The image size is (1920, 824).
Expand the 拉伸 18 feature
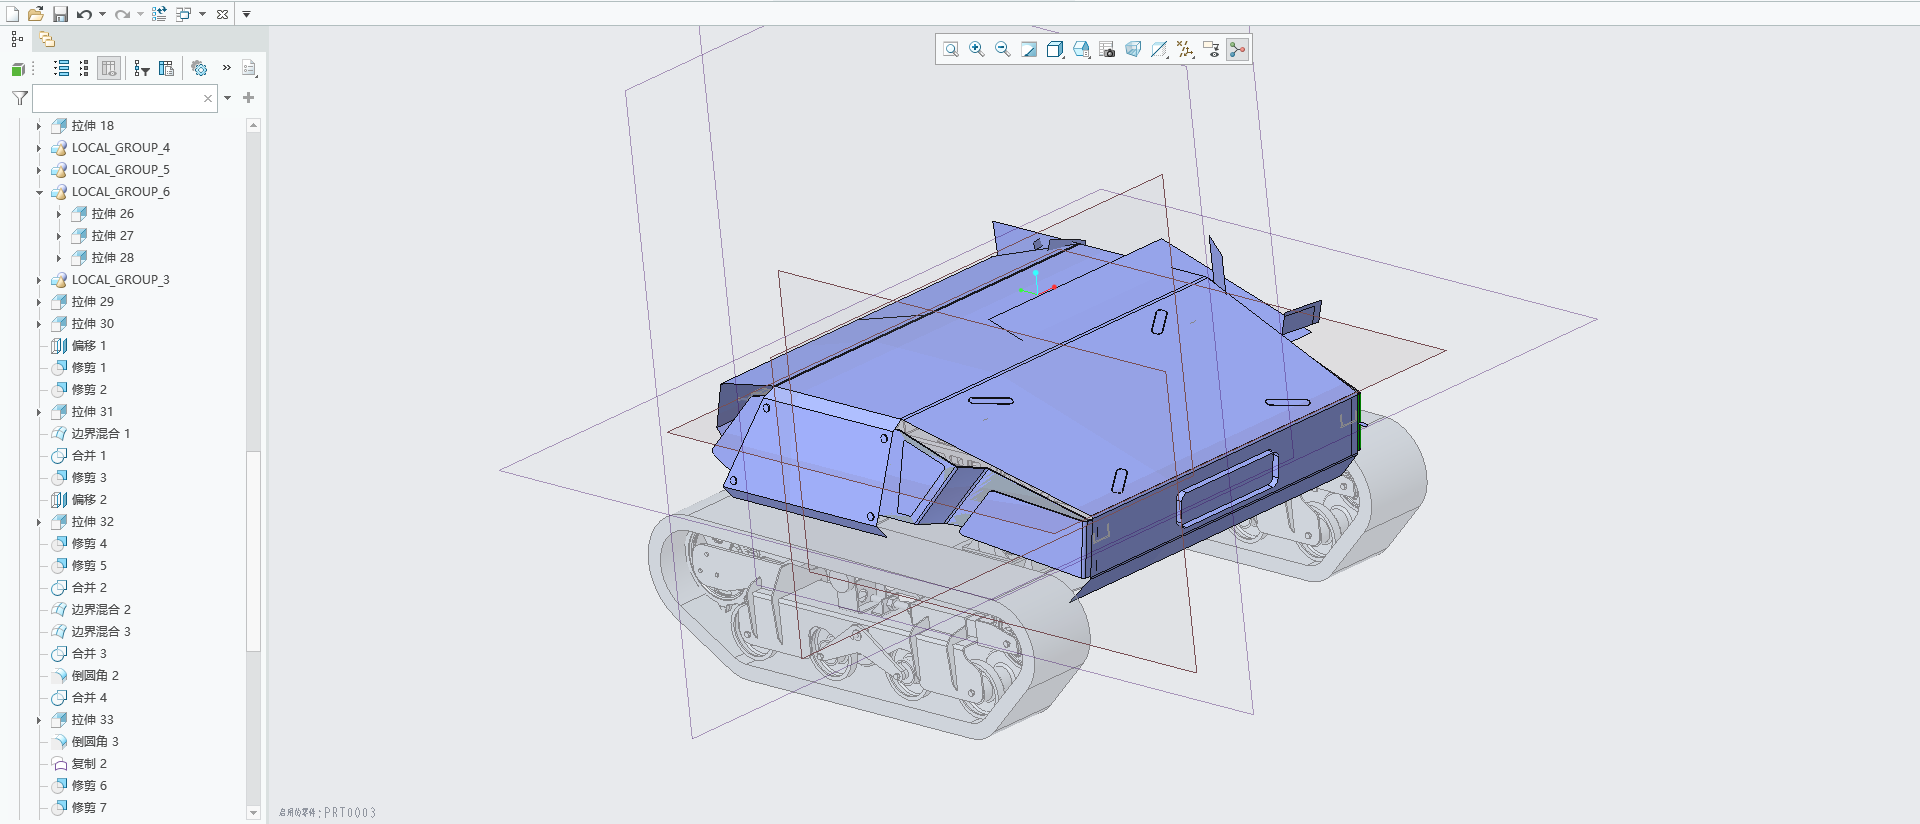tap(39, 126)
